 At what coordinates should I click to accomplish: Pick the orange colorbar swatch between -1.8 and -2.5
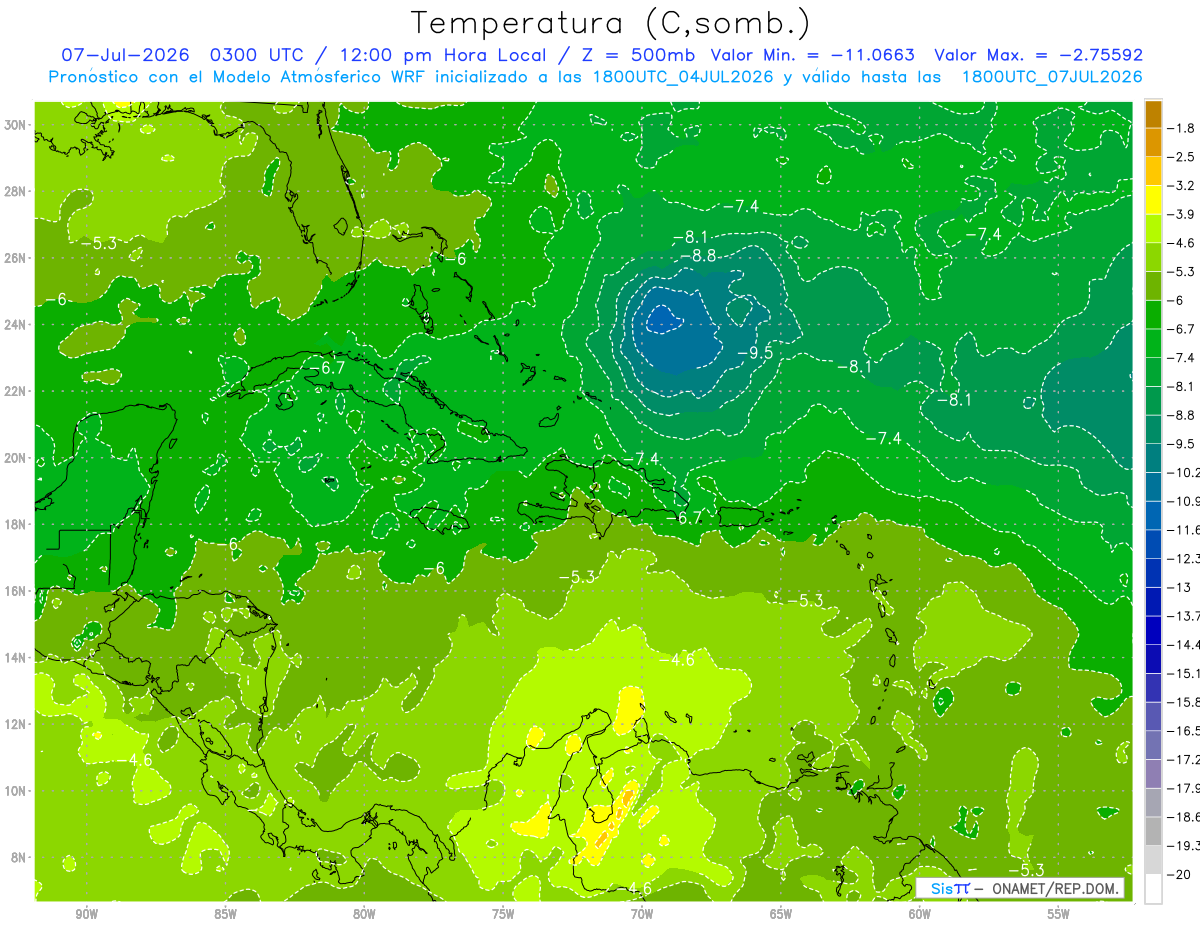tap(1153, 143)
